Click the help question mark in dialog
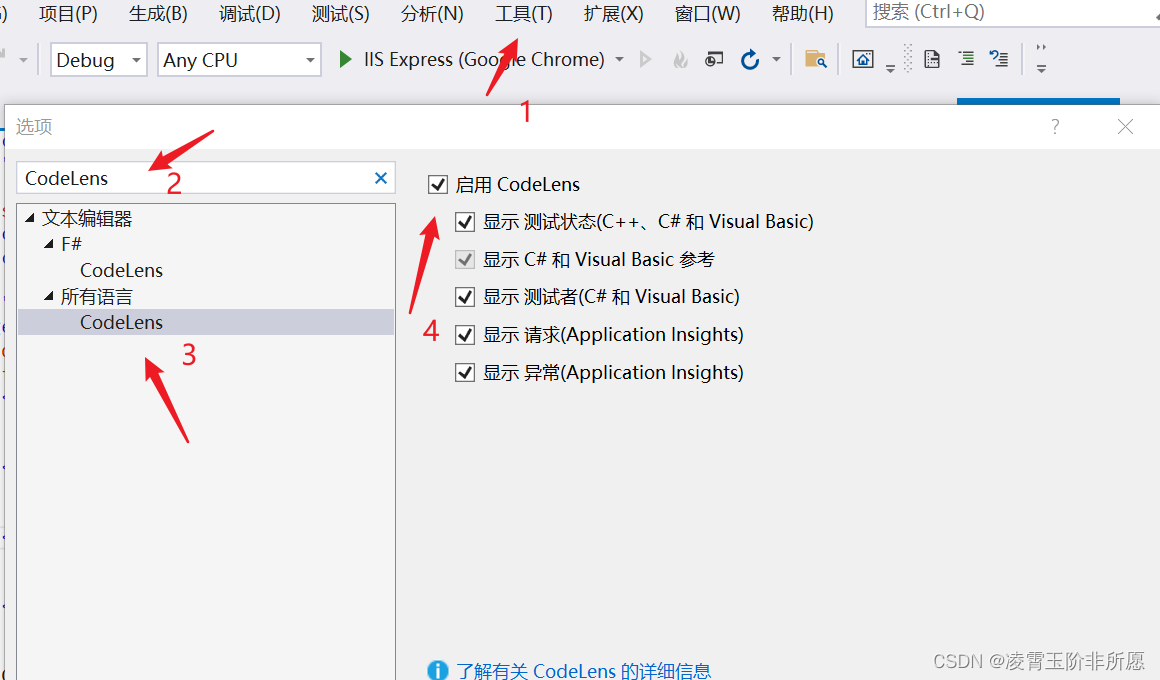Screen dimensions: 1160x680 pyautogui.click(x=1053, y=127)
